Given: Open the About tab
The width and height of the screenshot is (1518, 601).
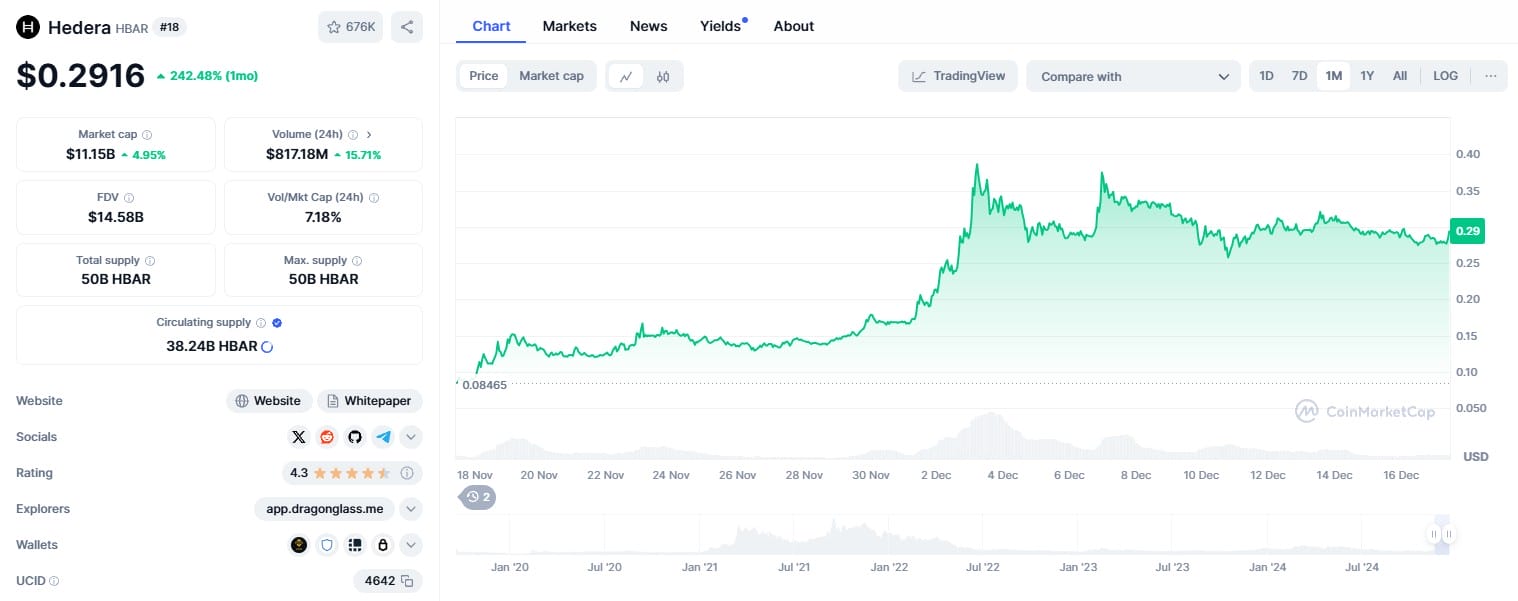Looking at the screenshot, I should coord(794,26).
